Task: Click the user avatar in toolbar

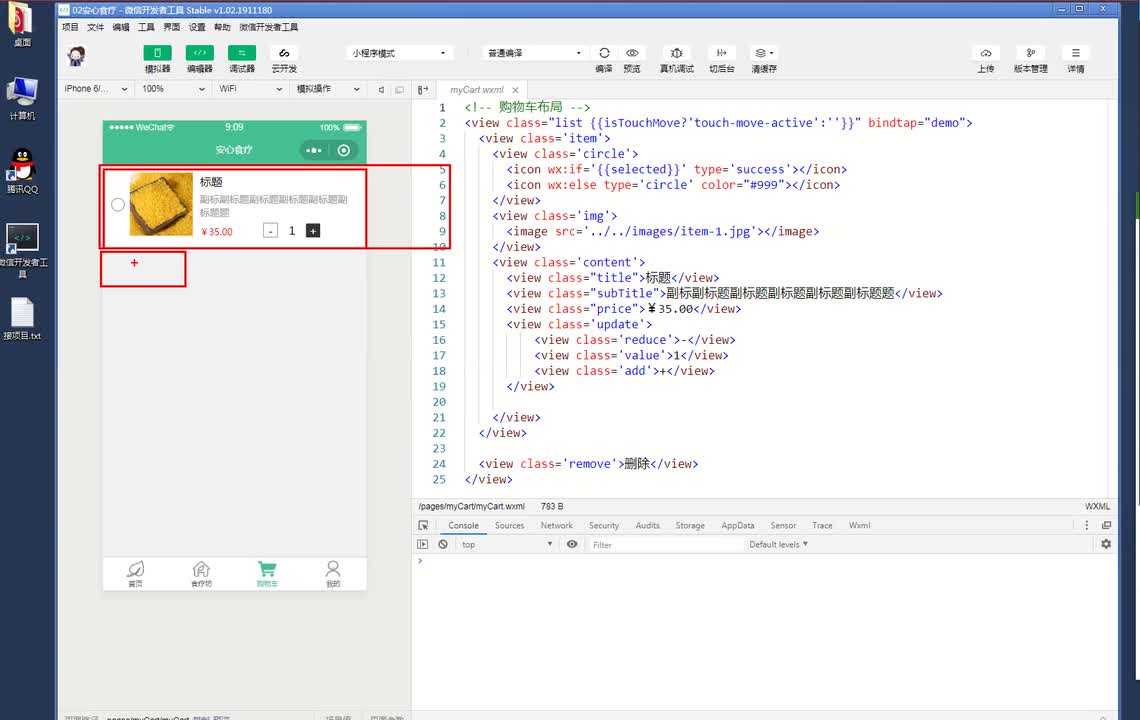Action: coord(76,56)
